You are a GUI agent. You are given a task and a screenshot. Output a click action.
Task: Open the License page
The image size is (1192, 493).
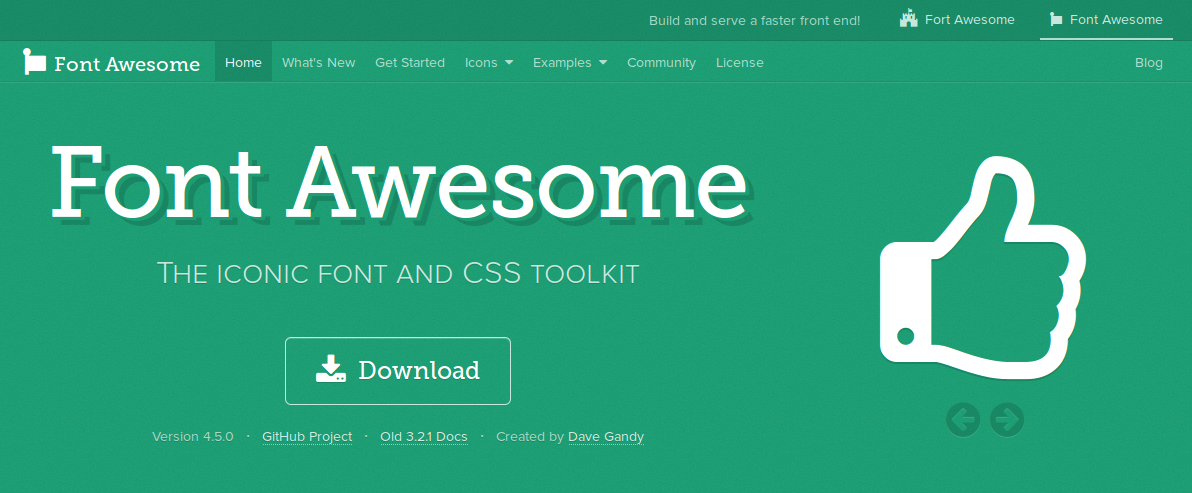coord(740,62)
